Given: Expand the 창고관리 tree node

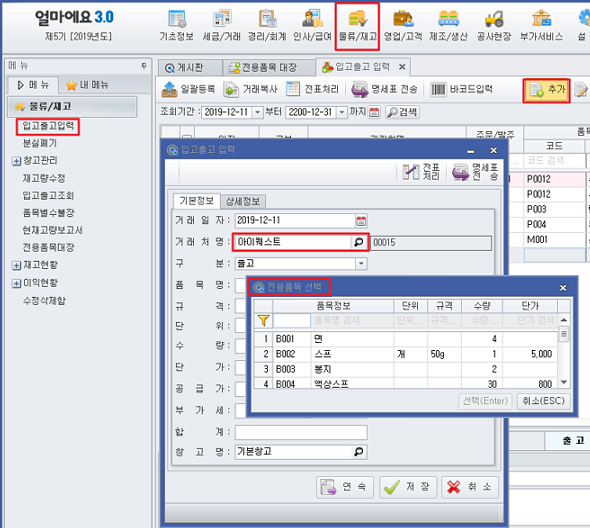Looking at the screenshot, I should point(16,161).
